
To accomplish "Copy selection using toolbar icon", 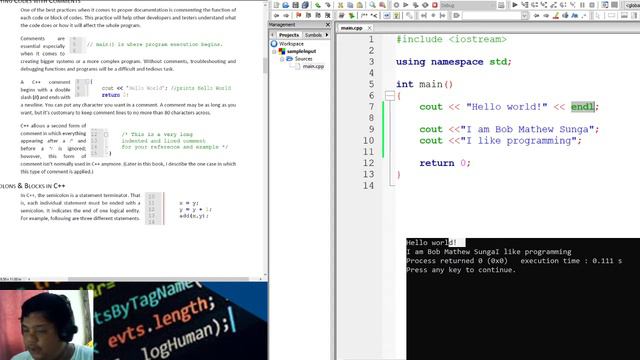I will click(350, 5).
